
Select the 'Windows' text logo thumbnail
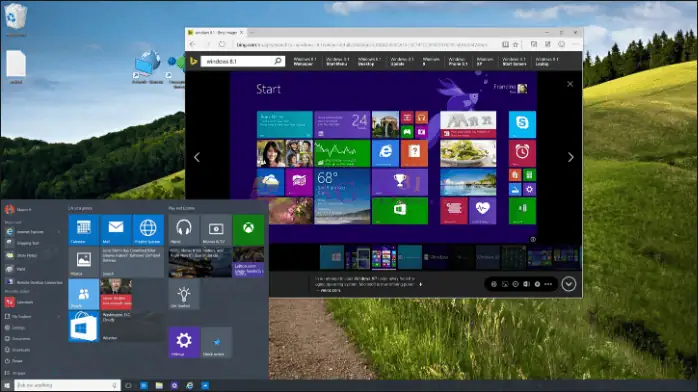435,257
